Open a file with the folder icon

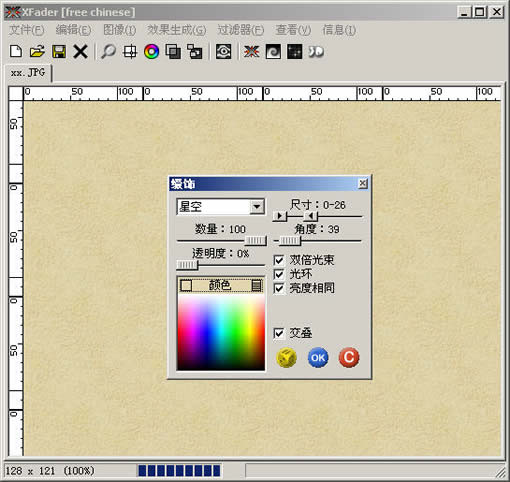pyautogui.click(x=37, y=52)
